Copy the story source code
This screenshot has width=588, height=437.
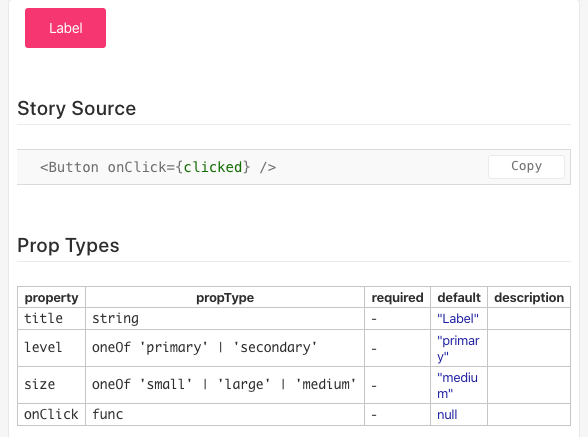pos(526,167)
